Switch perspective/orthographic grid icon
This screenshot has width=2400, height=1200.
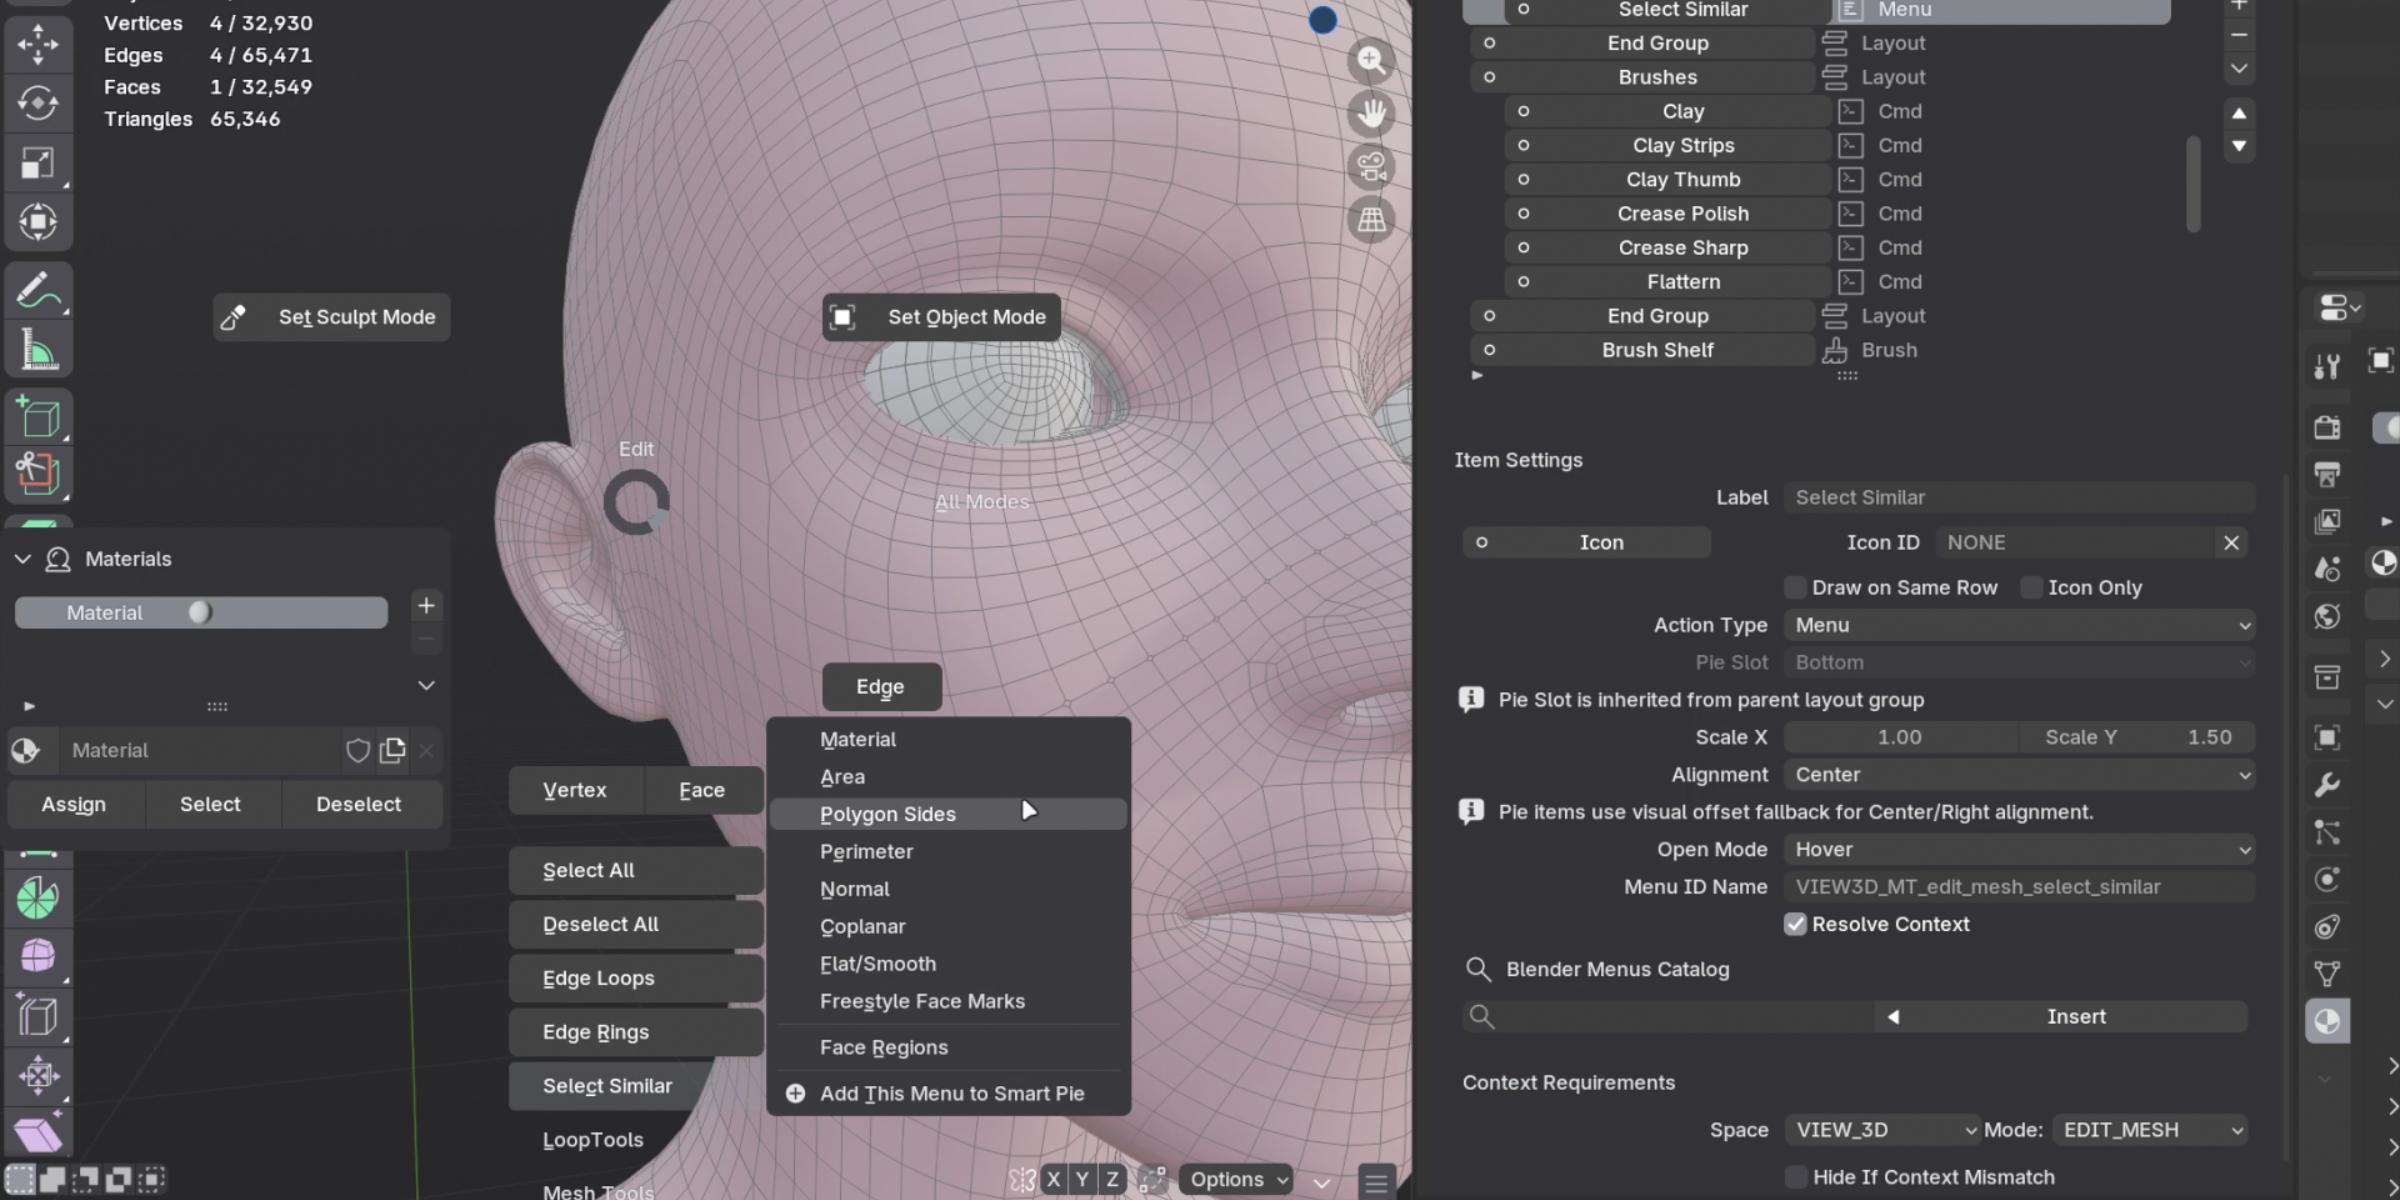[1371, 220]
